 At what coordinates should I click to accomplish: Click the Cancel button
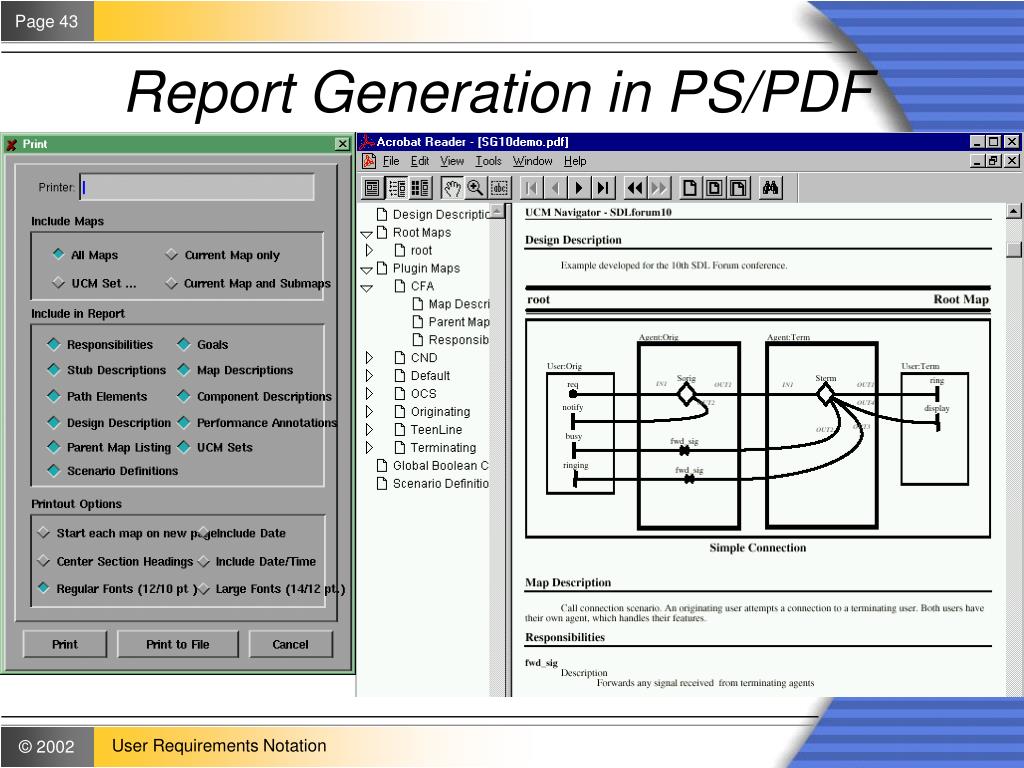point(291,644)
